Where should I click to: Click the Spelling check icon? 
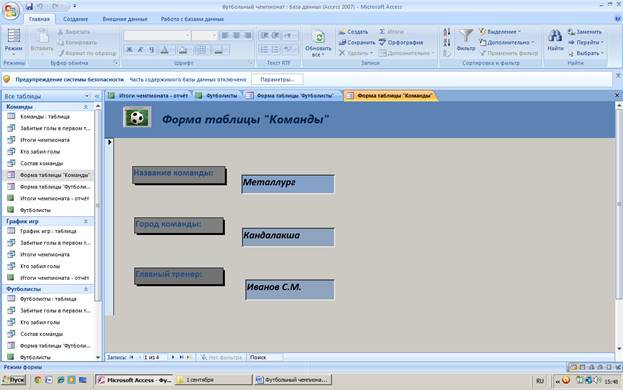pyautogui.click(x=383, y=42)
